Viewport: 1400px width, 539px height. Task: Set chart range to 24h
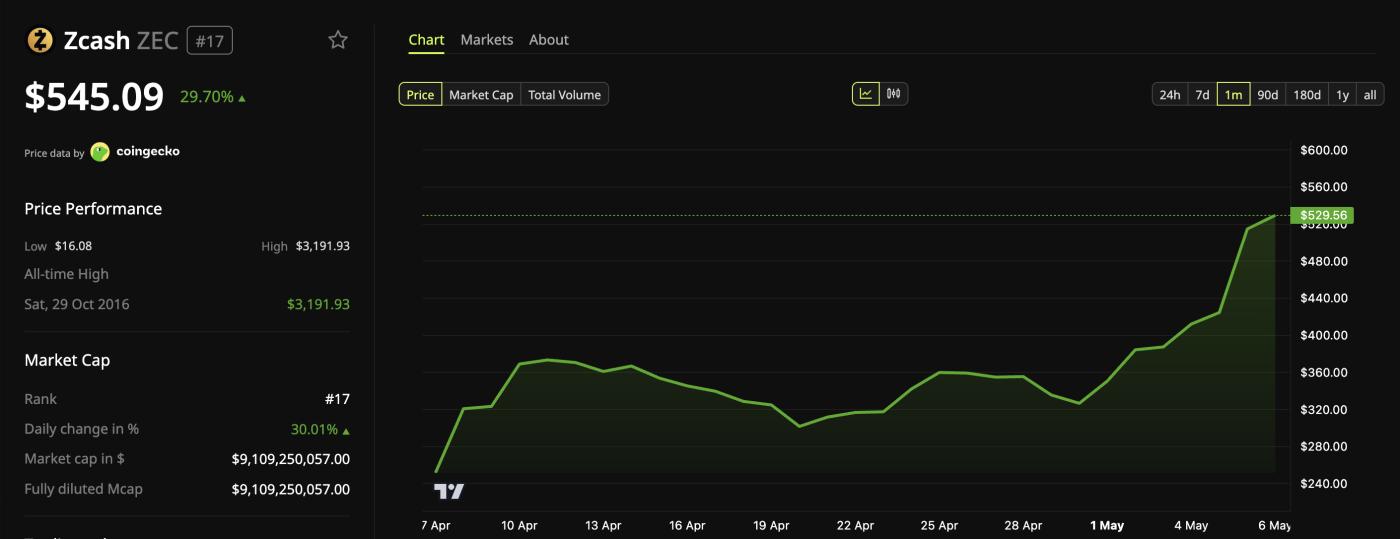(x=1169, y=95)
